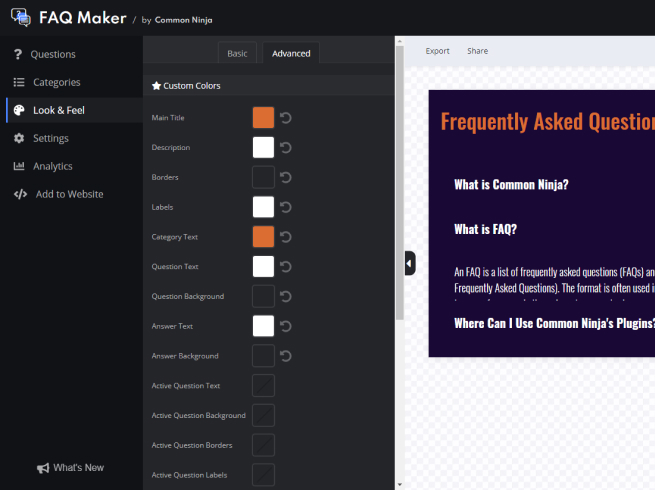Expand 'Where Can I Use' question
This screenshot has height=490, width=655.
[x=554, y=323]
